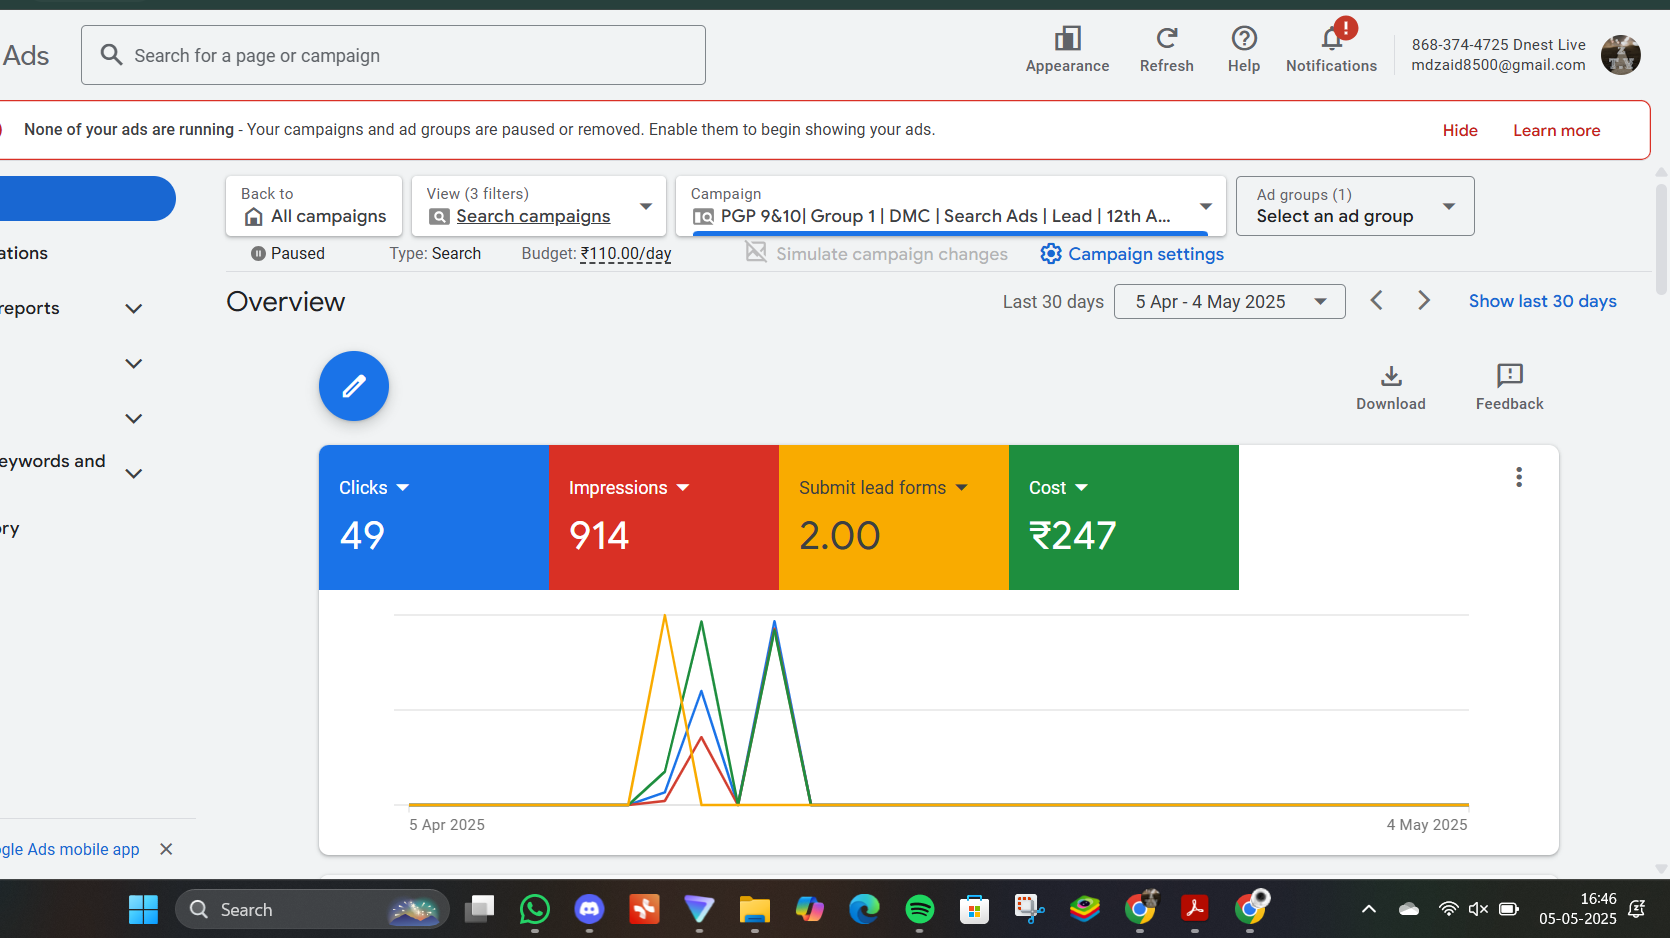The height and width of the screenshot is (938, 1670).
Task: Open the scorecard three-dot menu
Action: click(x=1518, y=477)
